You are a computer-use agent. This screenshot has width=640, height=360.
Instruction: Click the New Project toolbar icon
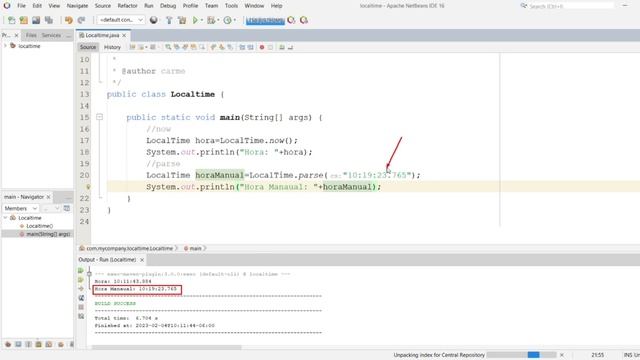coord(24,20)
